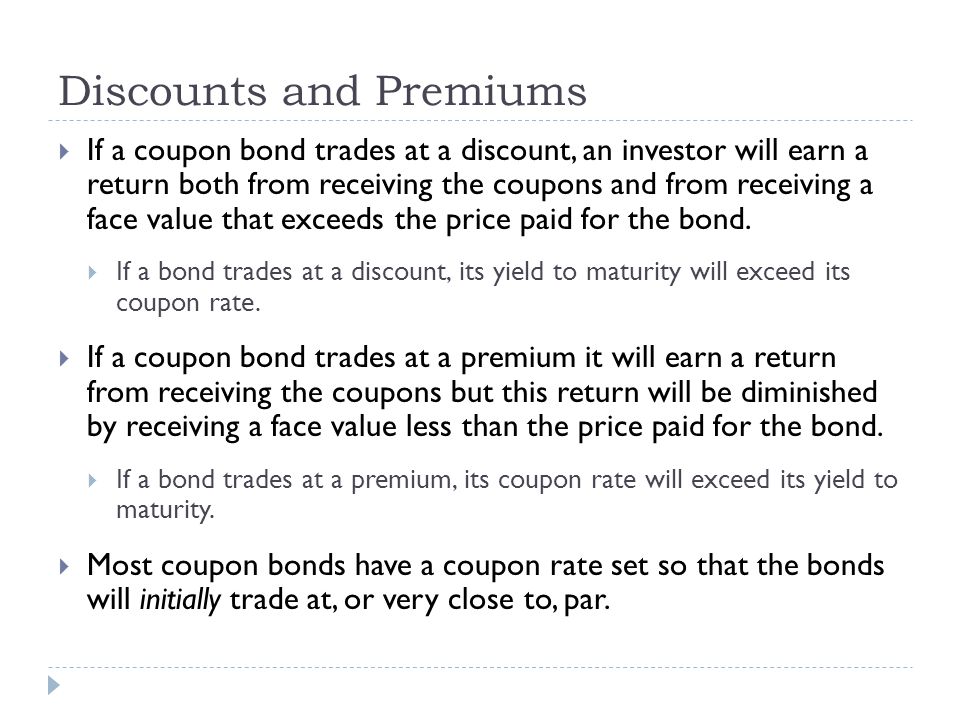Click the dashed divider line near the slide bottom
The image size is (960, 720).
tap(480, 667)
